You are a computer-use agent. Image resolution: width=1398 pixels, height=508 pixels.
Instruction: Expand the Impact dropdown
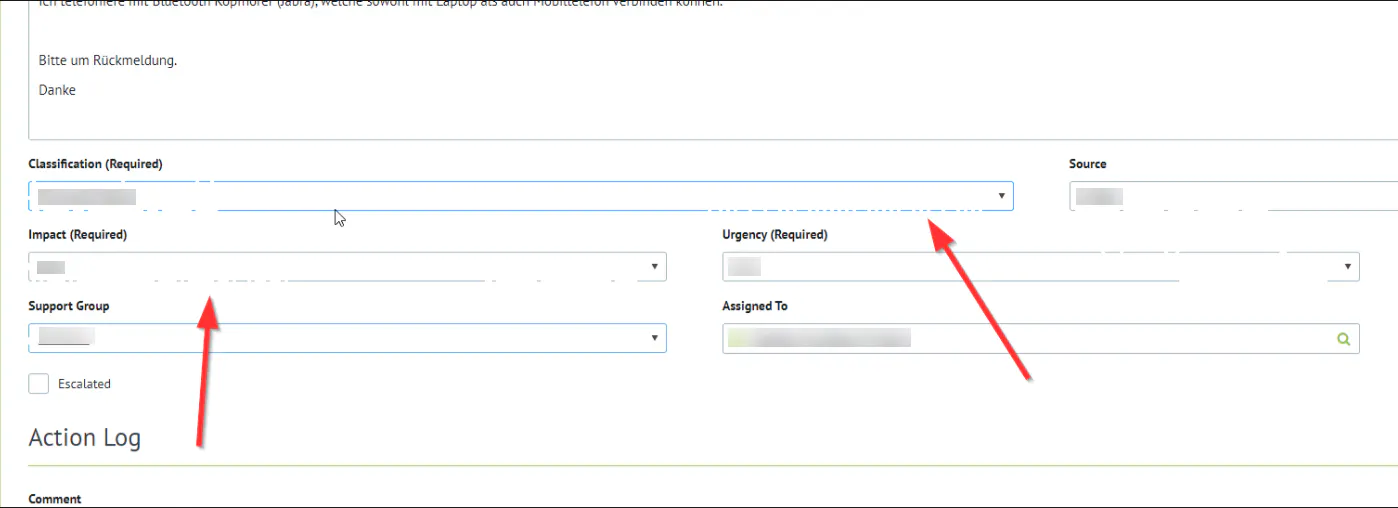347,267
